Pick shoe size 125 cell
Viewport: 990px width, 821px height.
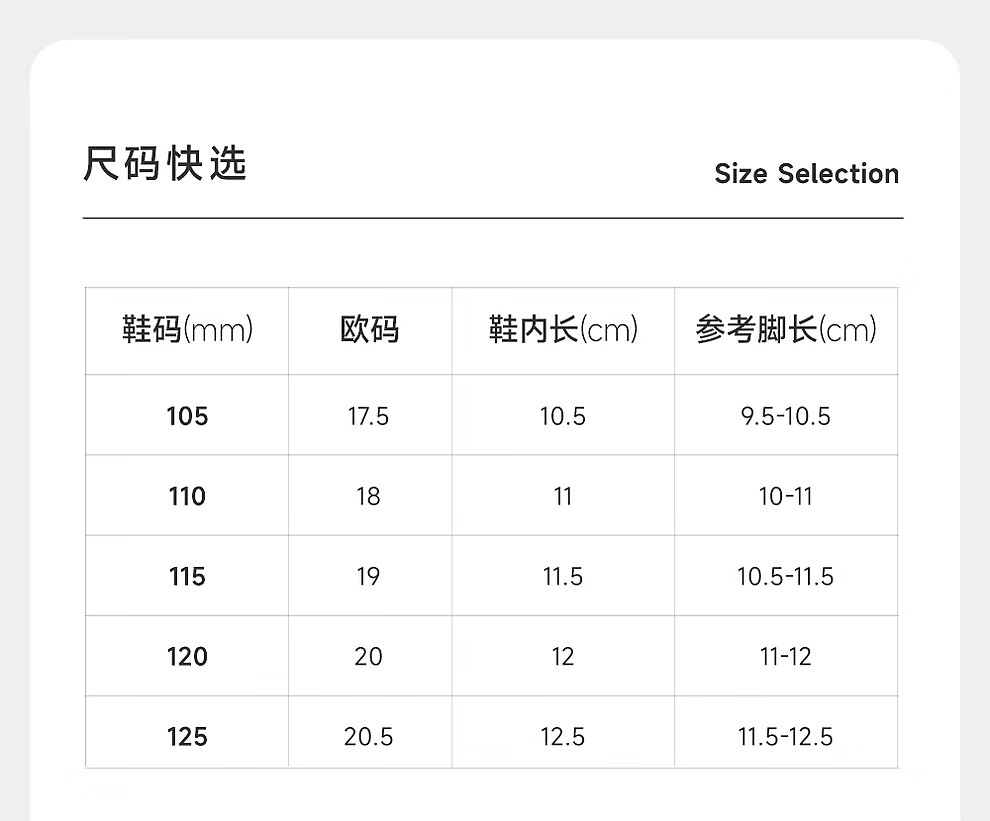[x=187, y=737]
